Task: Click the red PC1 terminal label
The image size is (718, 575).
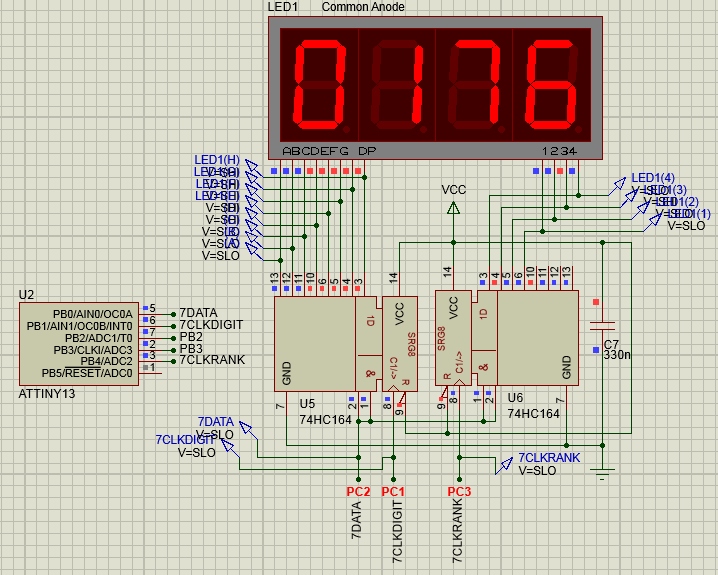Action: coord(393,492)
